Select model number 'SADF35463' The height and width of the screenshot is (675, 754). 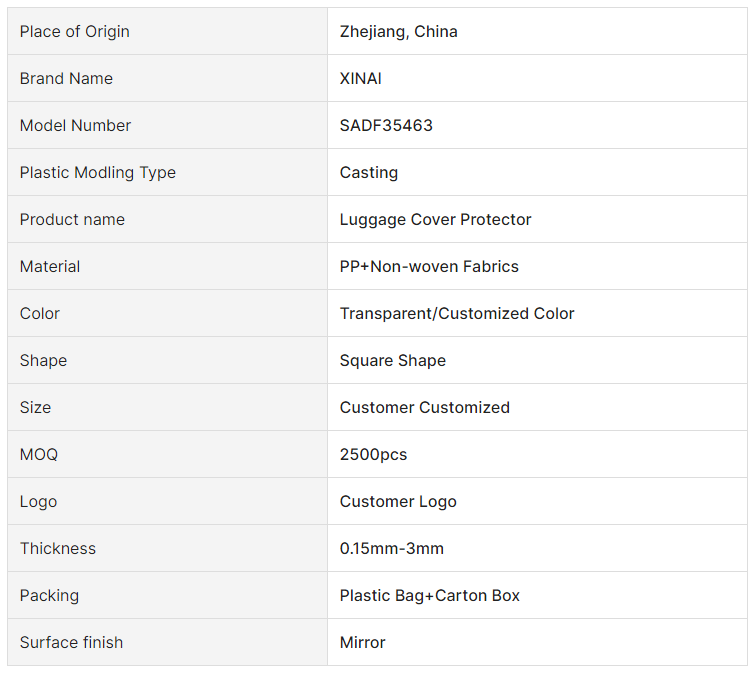coord(386,126)
